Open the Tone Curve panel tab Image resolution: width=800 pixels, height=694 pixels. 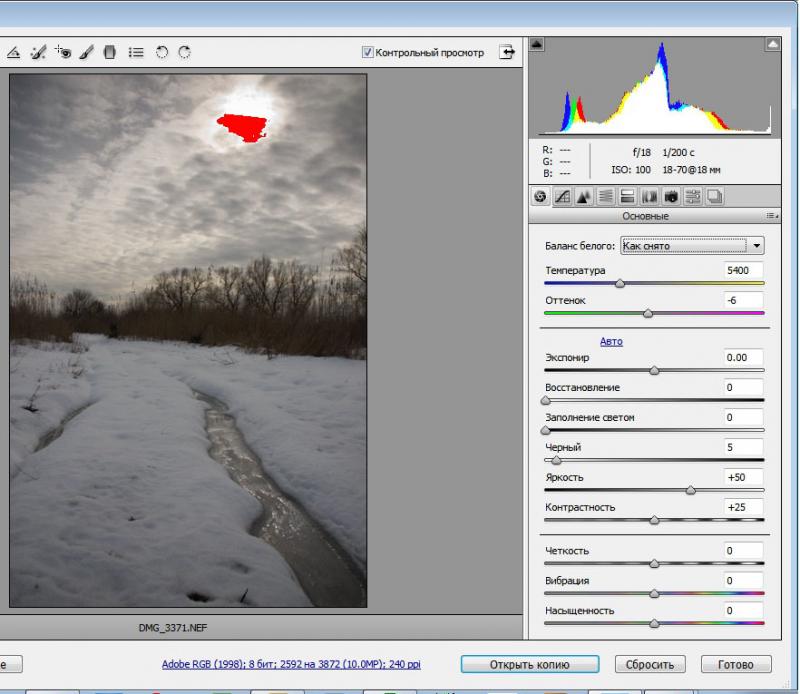click(562, 196)
